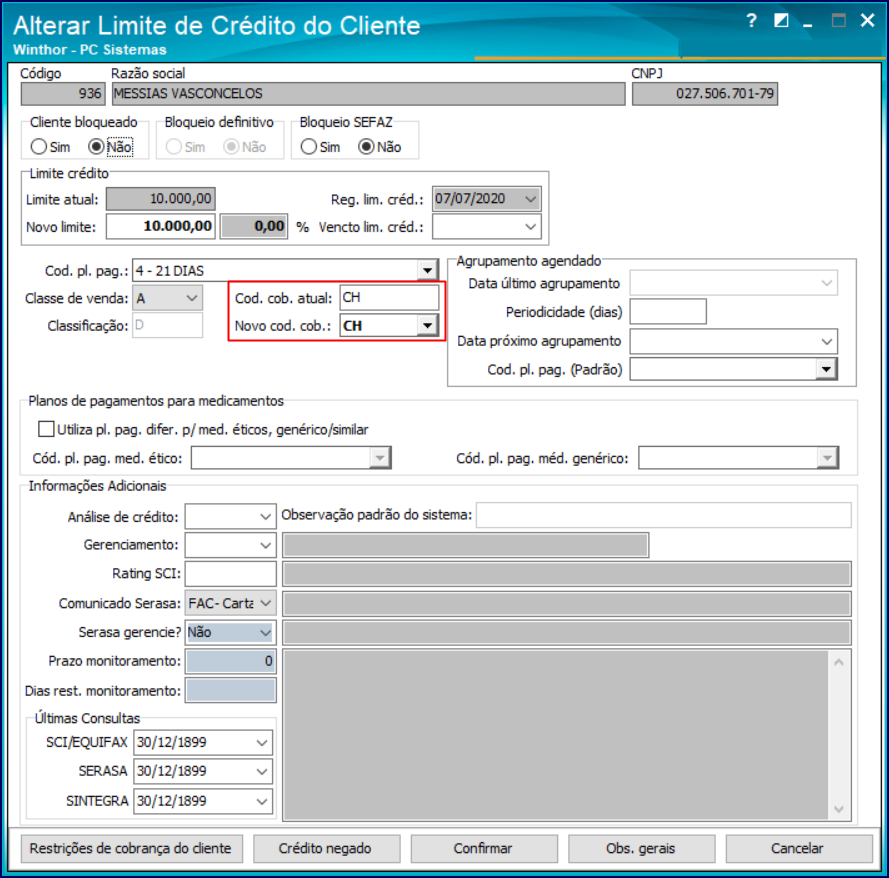This screenshot has width=889, height=878.
Task: Click Código field showing 936
Action: click(62, 94)
